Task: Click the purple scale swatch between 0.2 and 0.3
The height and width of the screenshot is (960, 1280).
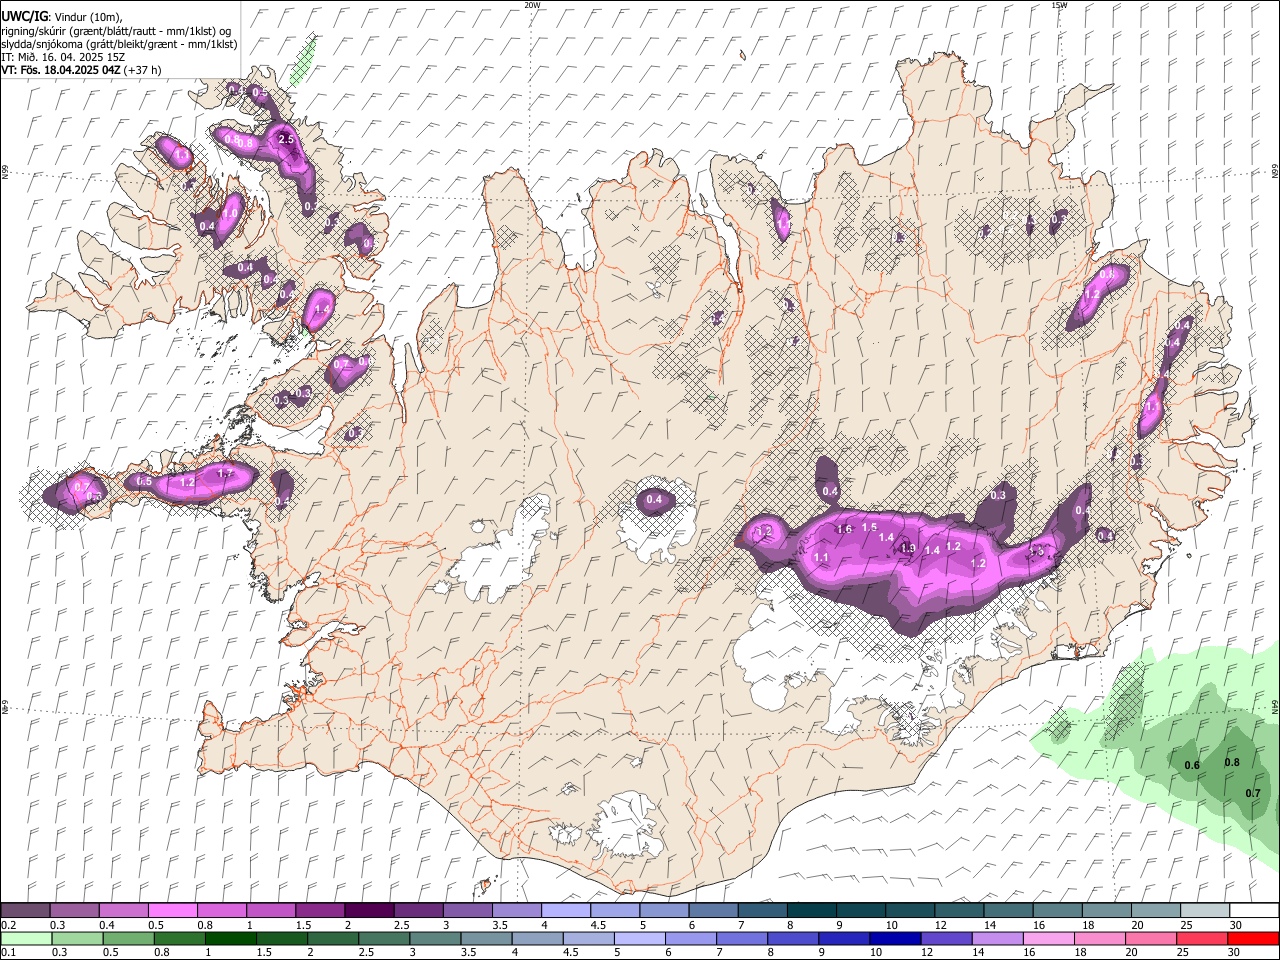Action: pos(25,911)
